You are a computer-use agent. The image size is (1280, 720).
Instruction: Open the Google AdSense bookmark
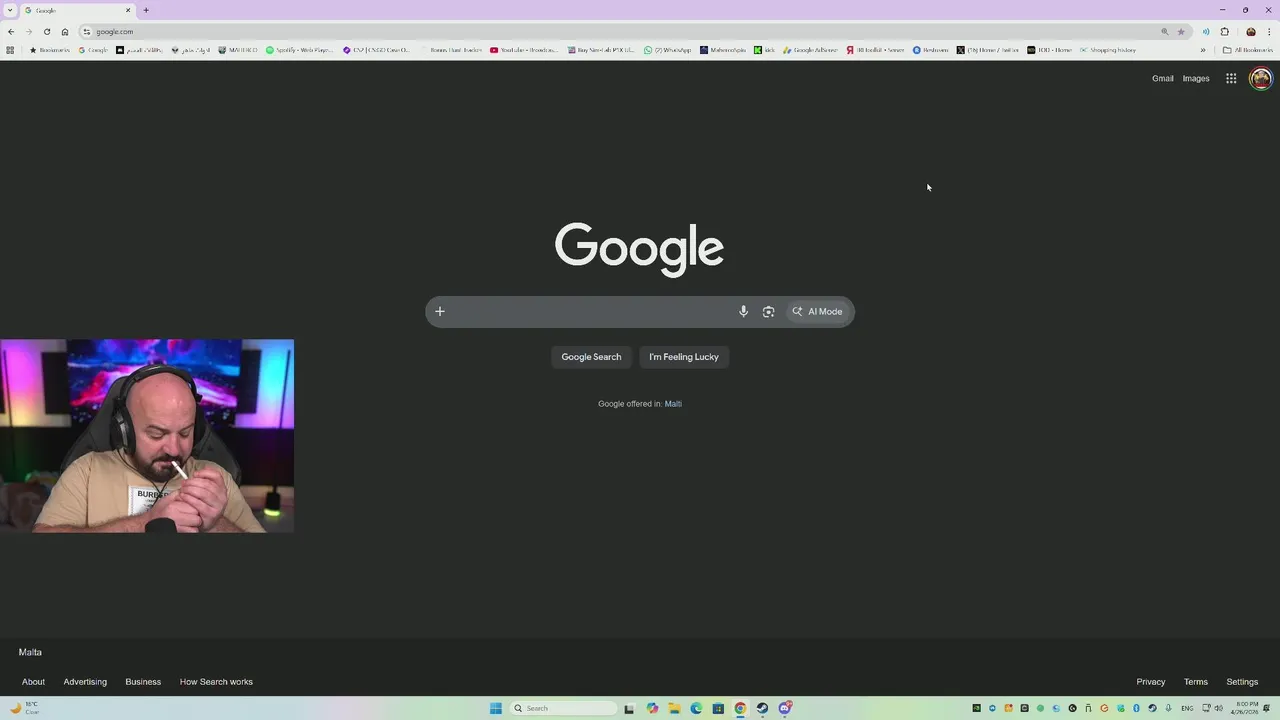point(810,50)
